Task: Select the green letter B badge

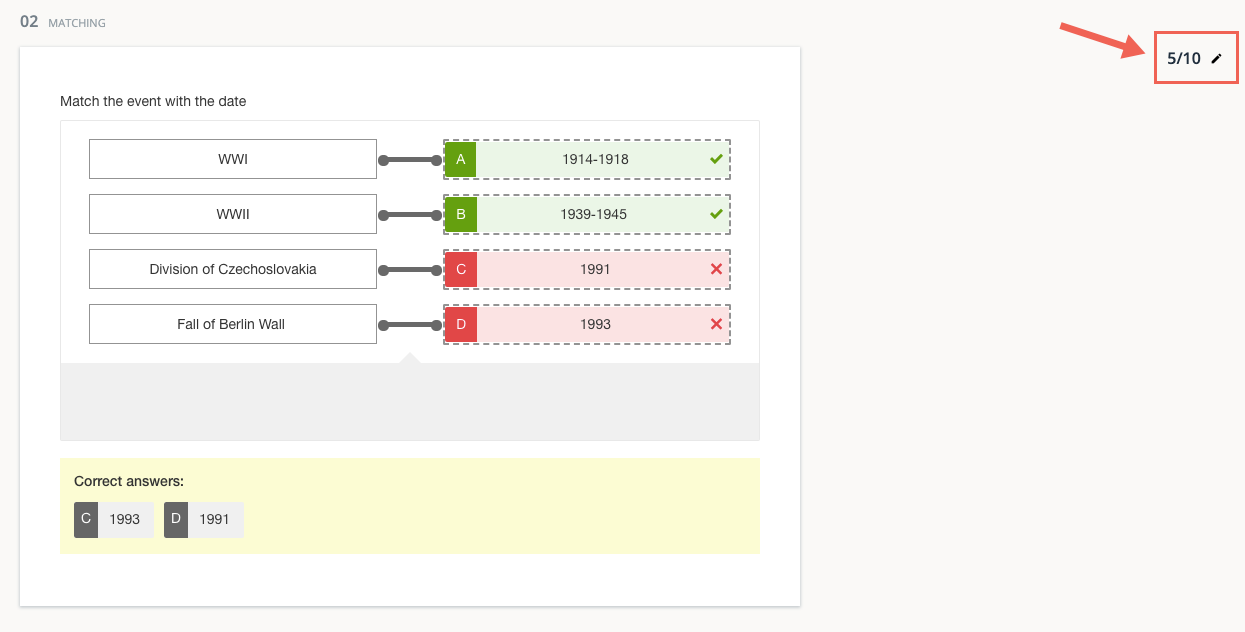Action: [460, 213]
